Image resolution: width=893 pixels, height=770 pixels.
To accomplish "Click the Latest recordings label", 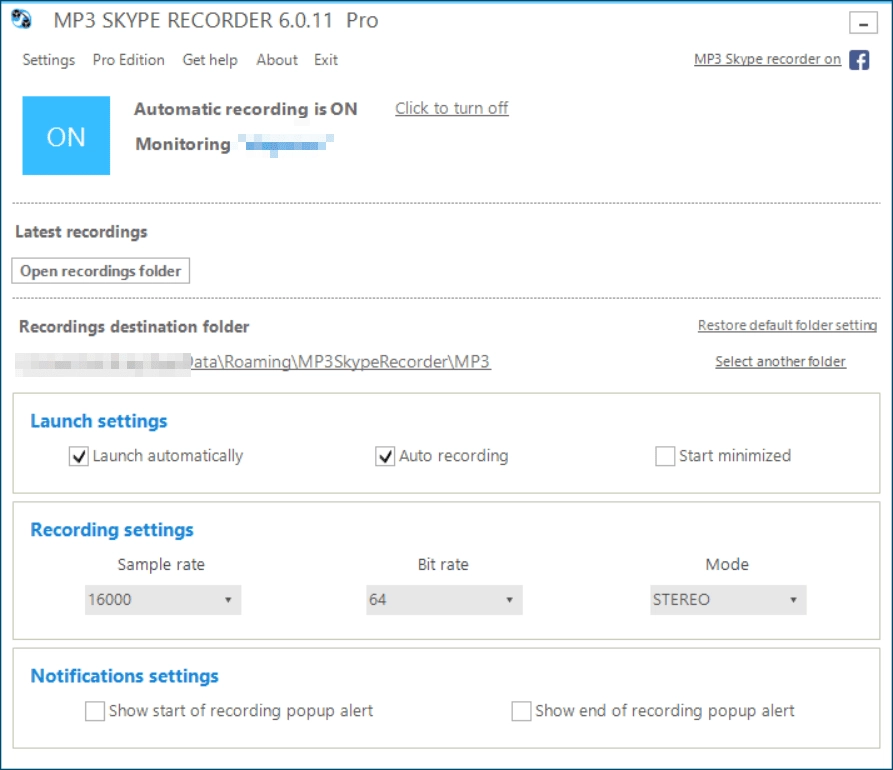I will tap(81, 232).
